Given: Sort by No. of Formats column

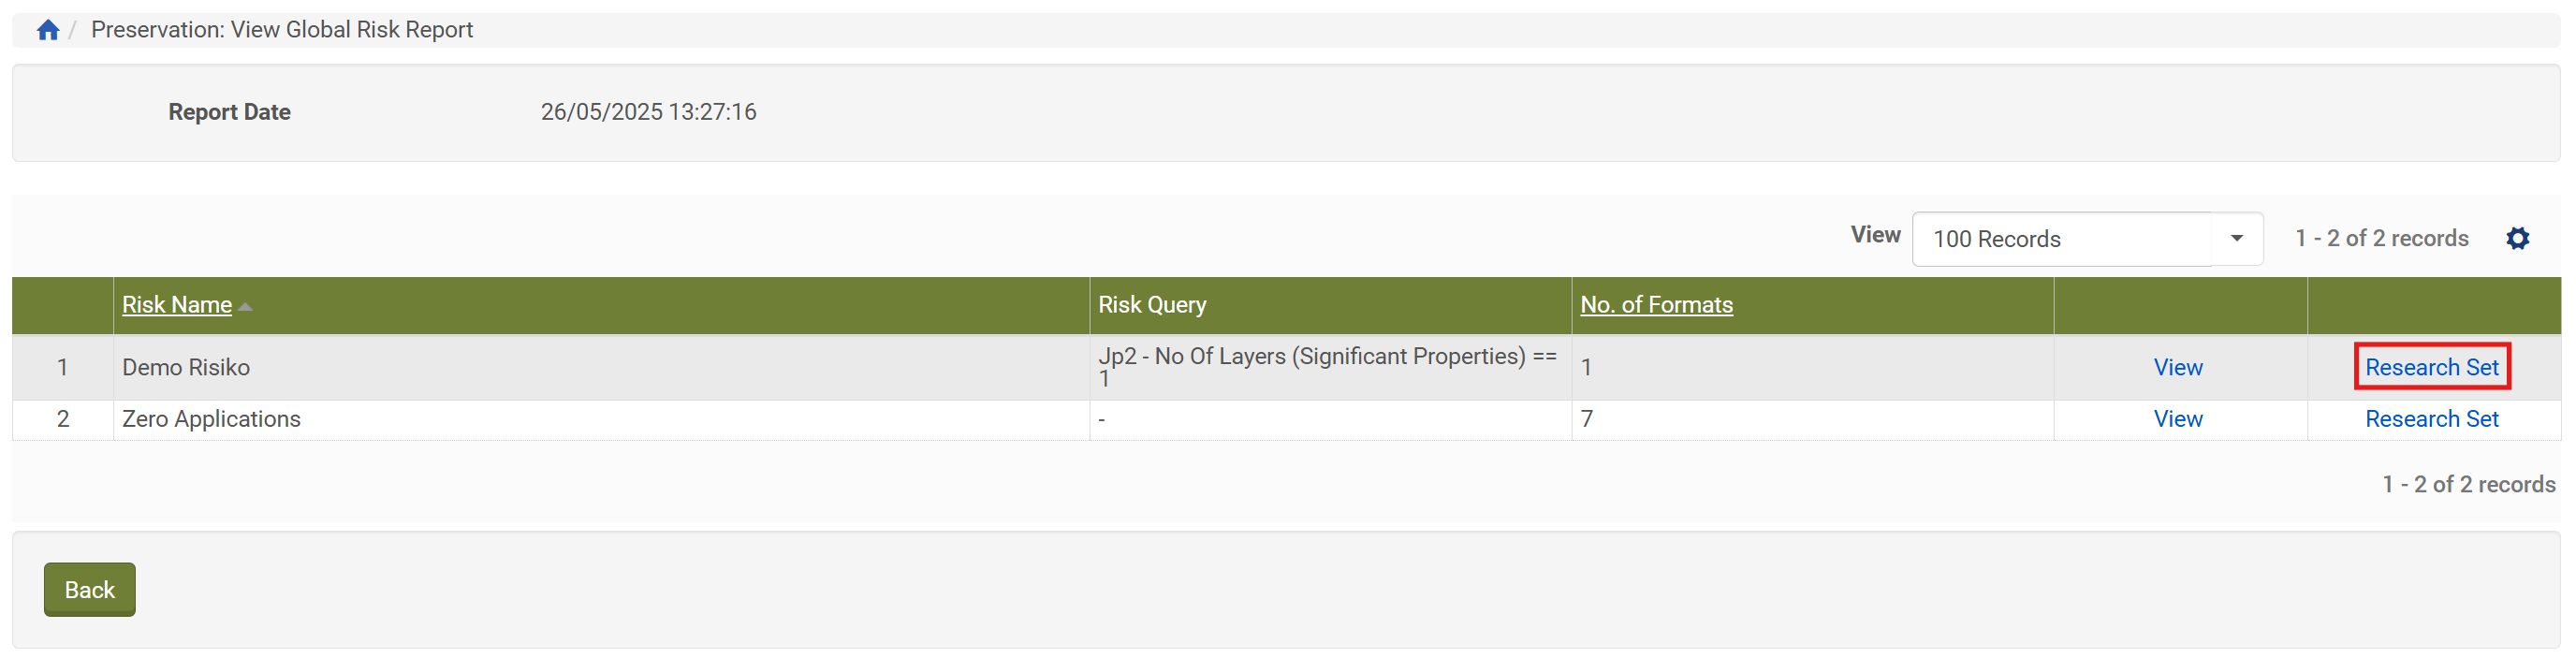Looking at the screenshot, I should pyautogui.click(x=1655, y=305).
